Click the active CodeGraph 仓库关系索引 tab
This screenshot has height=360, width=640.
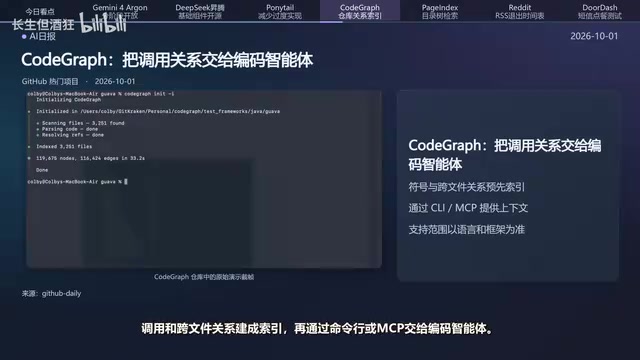tap(360, 11)
